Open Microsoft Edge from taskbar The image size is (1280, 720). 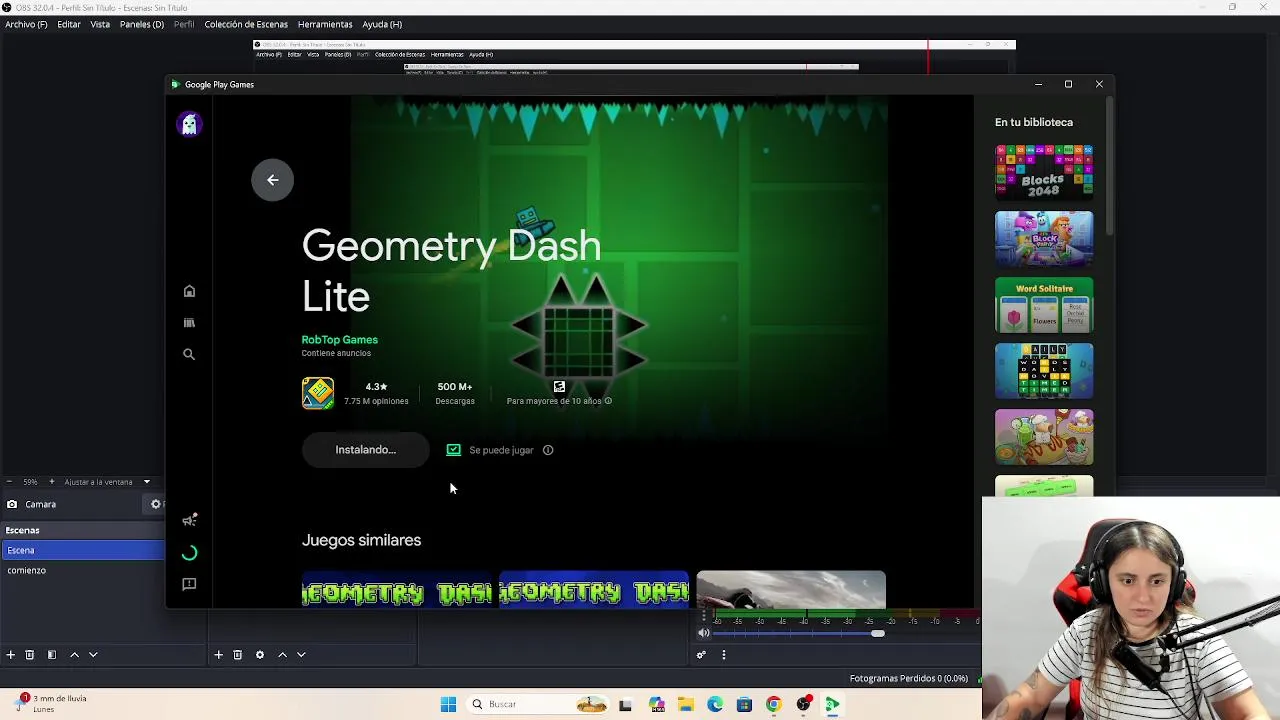715,704
